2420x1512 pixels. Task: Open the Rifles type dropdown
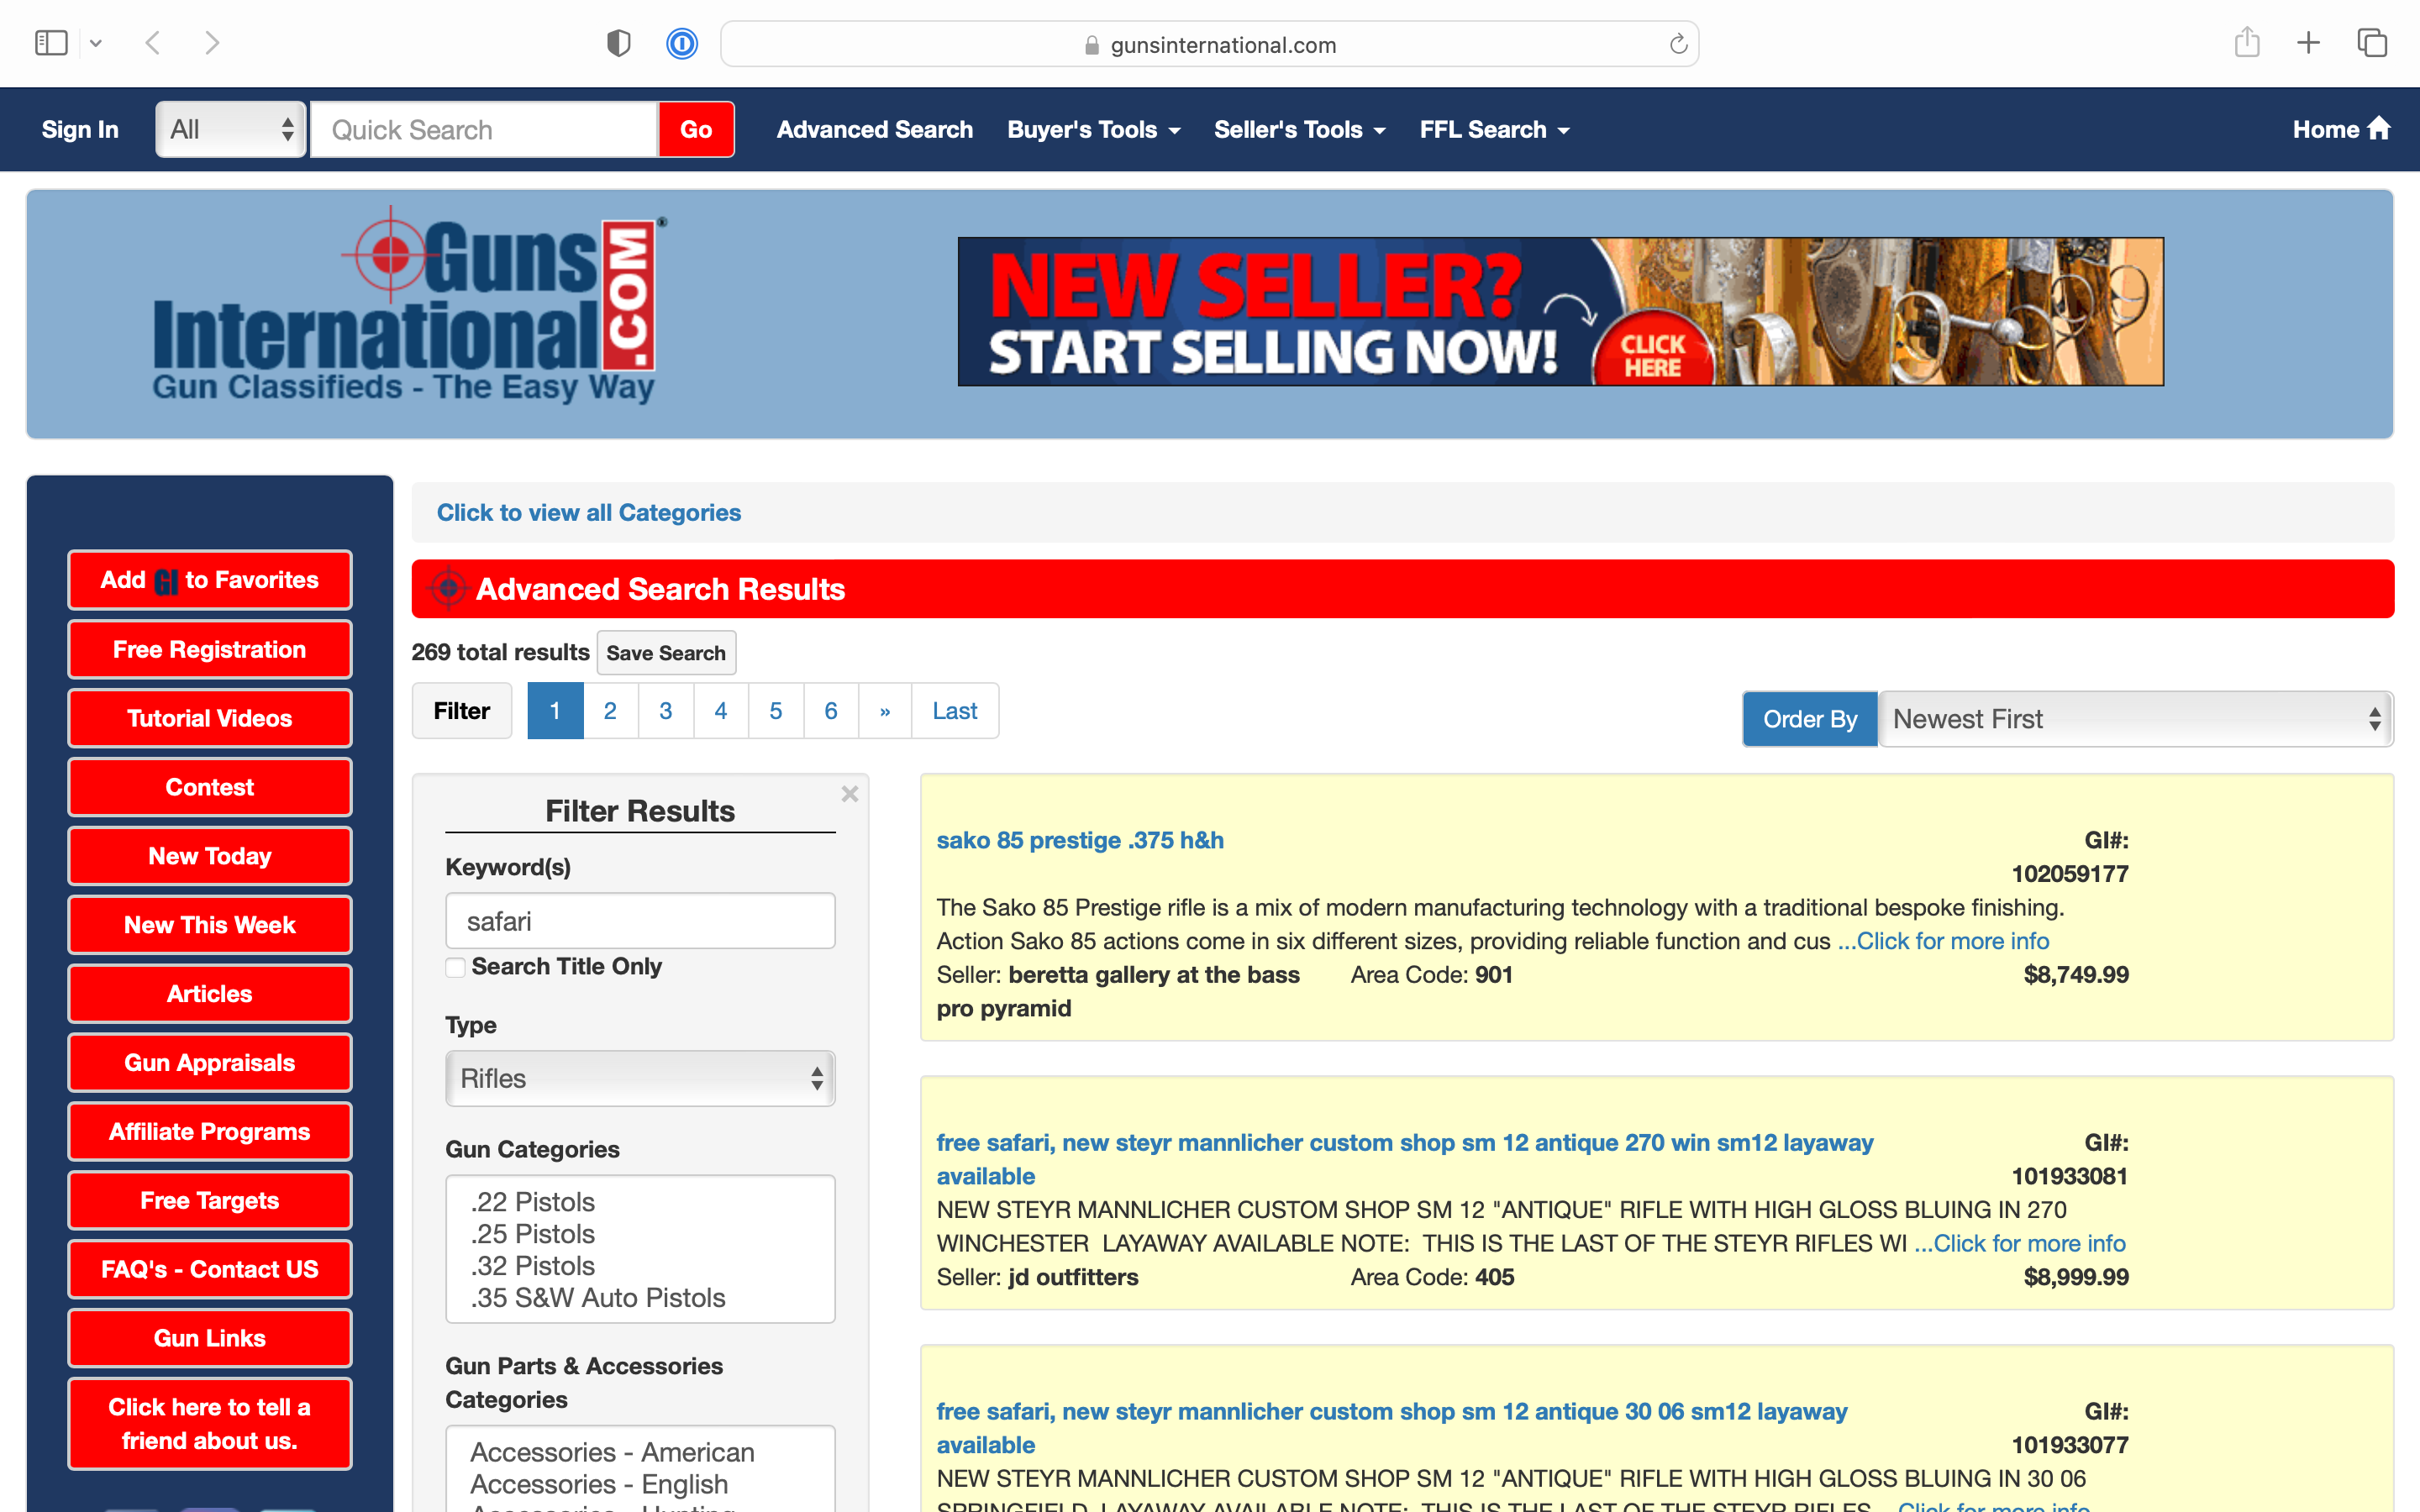640,1078
